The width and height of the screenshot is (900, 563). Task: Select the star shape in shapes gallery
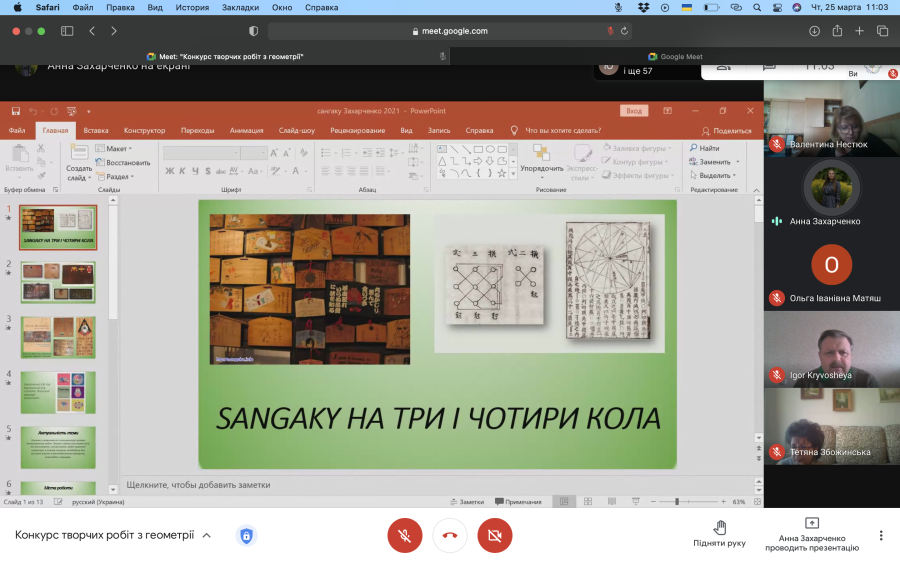click(x=502, y=173)
